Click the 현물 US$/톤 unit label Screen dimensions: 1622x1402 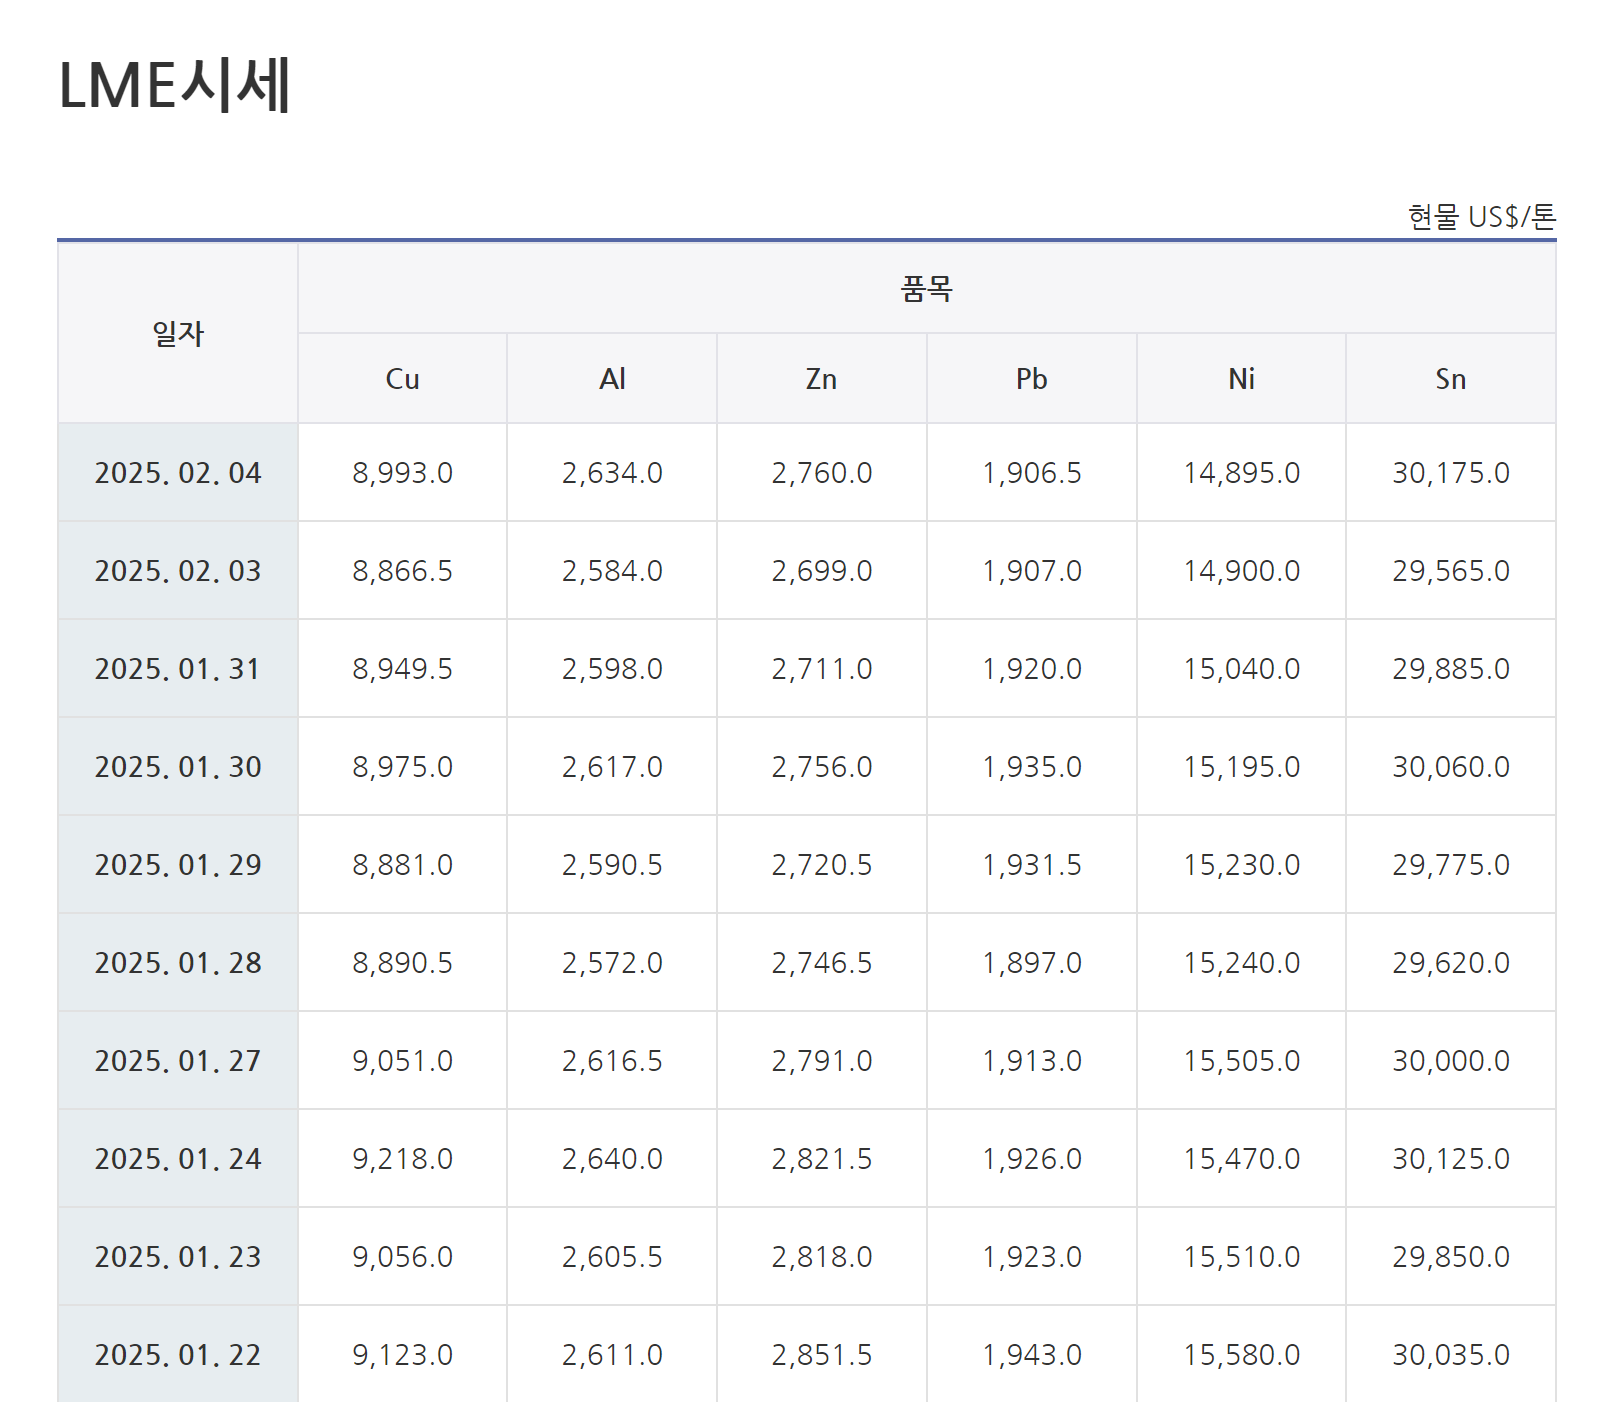pyautogui.click(x=1481, y=217)
